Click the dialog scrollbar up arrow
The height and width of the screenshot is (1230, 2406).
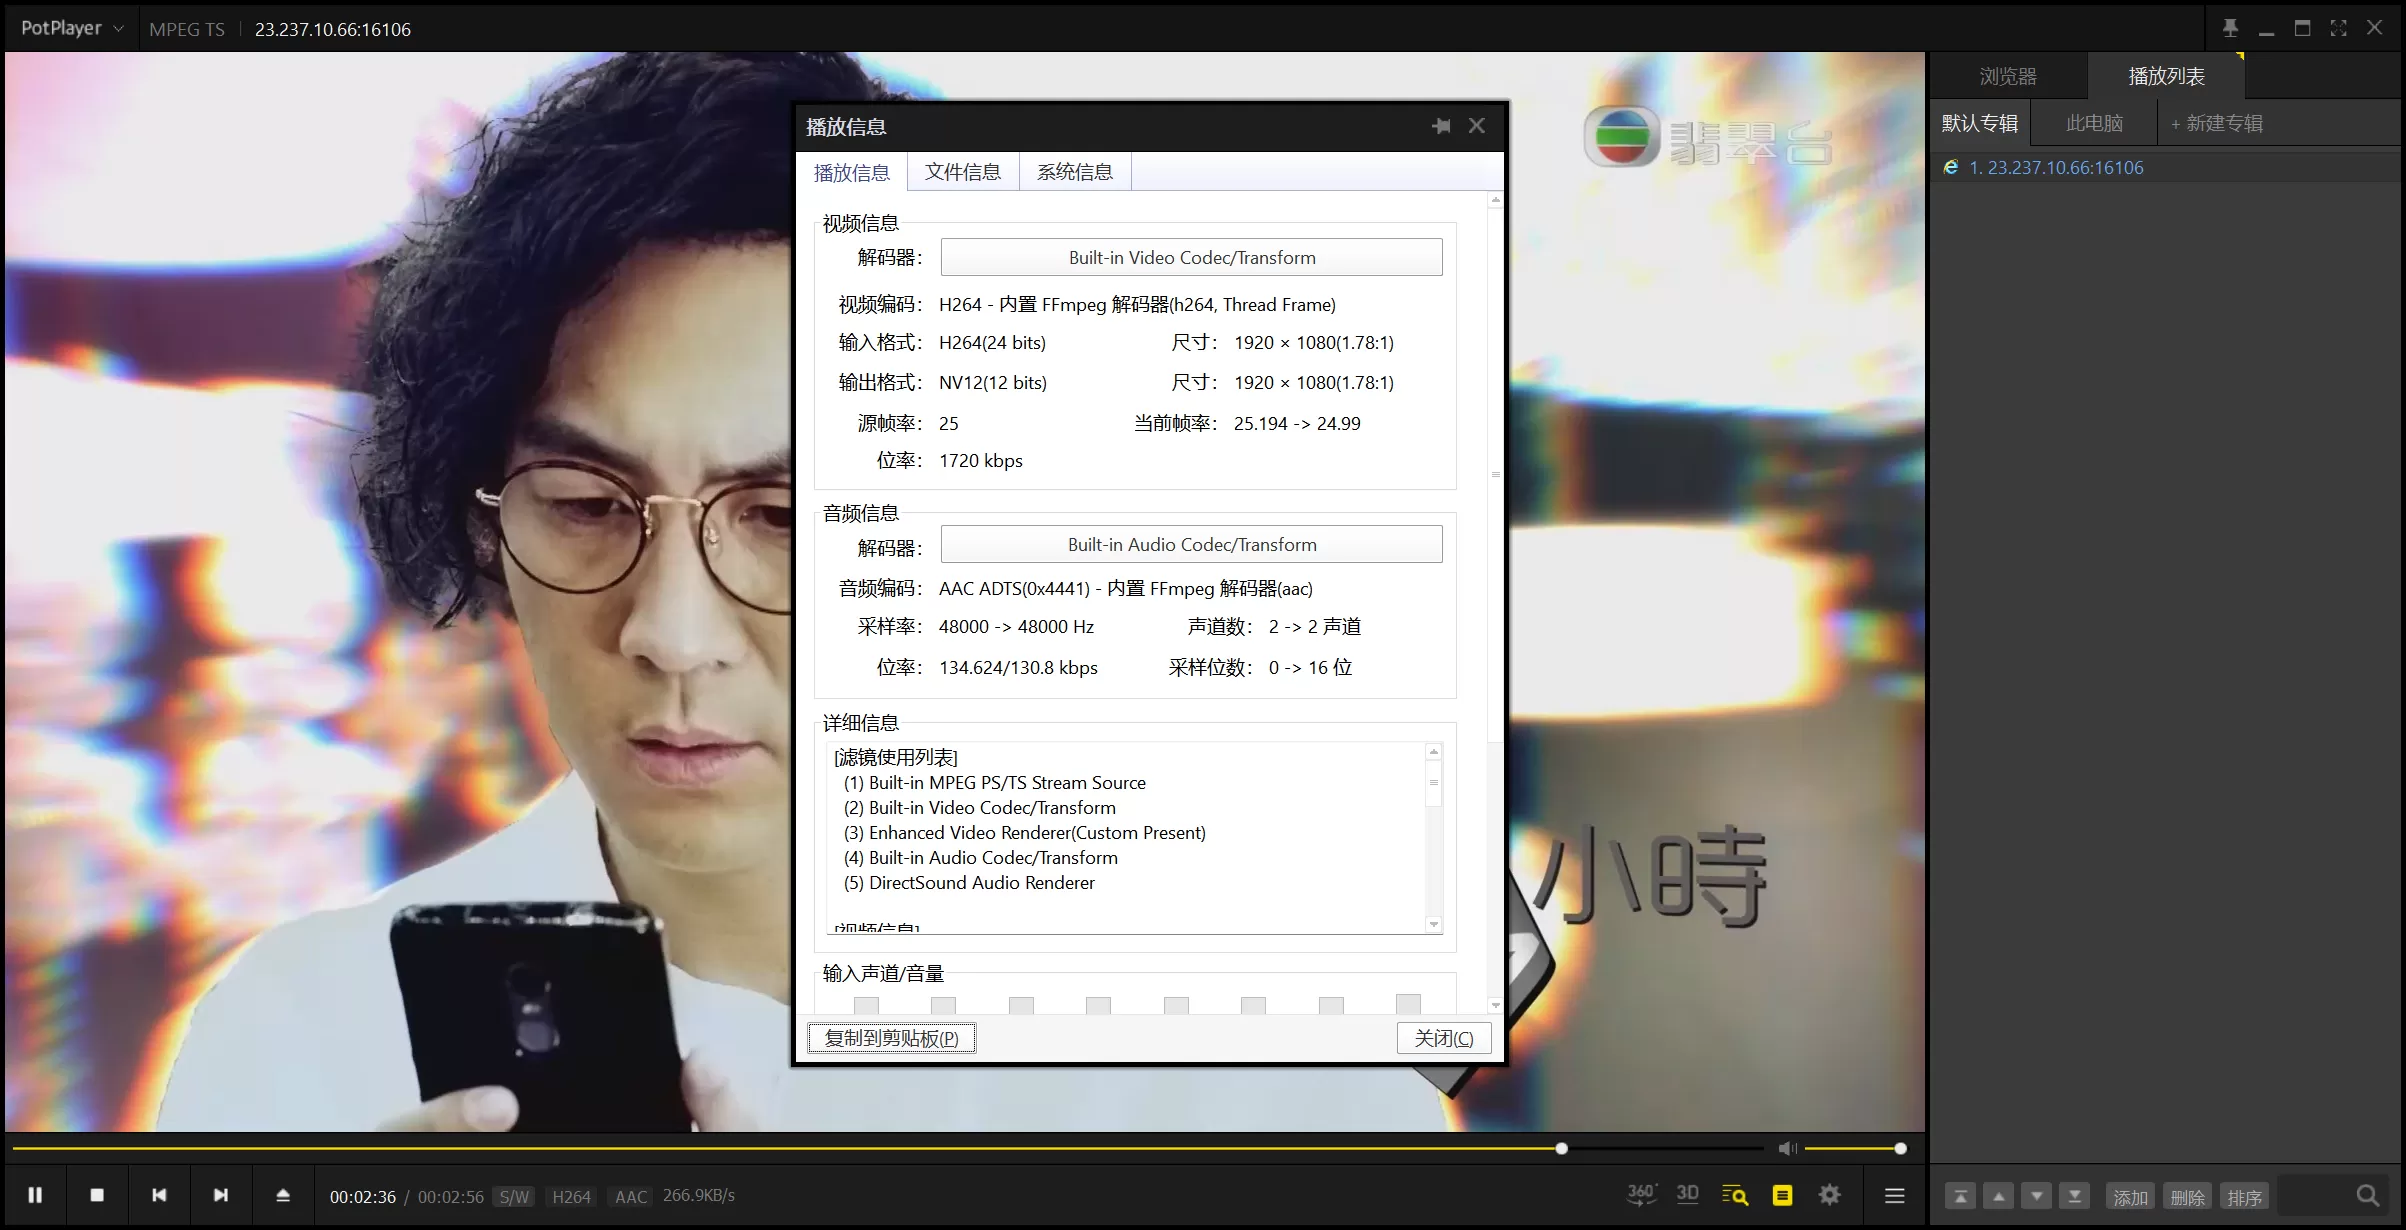pos(1496,200)
